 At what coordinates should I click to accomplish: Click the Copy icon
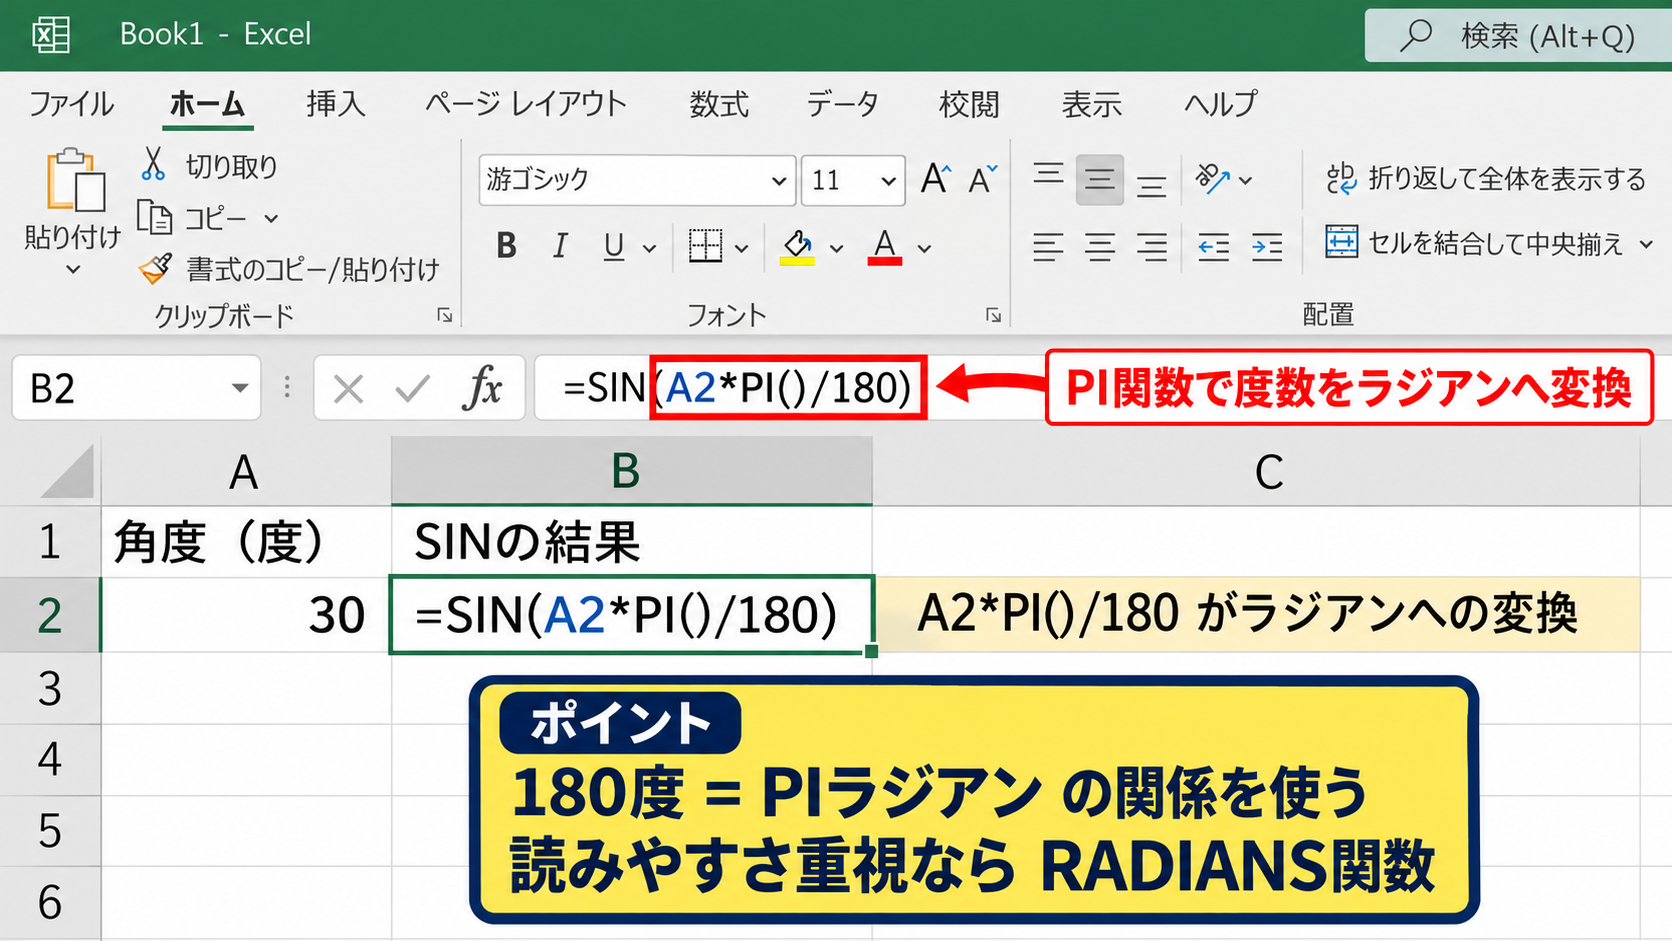point(154,217)
